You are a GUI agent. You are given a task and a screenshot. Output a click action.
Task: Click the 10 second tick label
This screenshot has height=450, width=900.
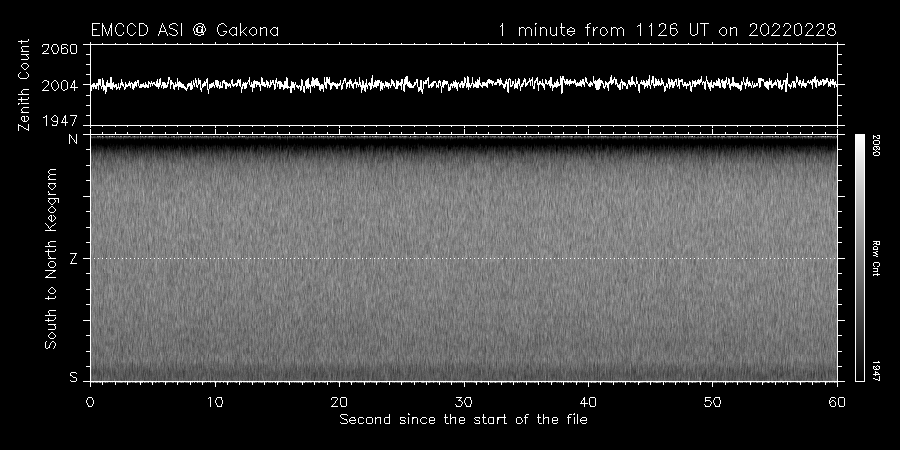tap(215, 402)
